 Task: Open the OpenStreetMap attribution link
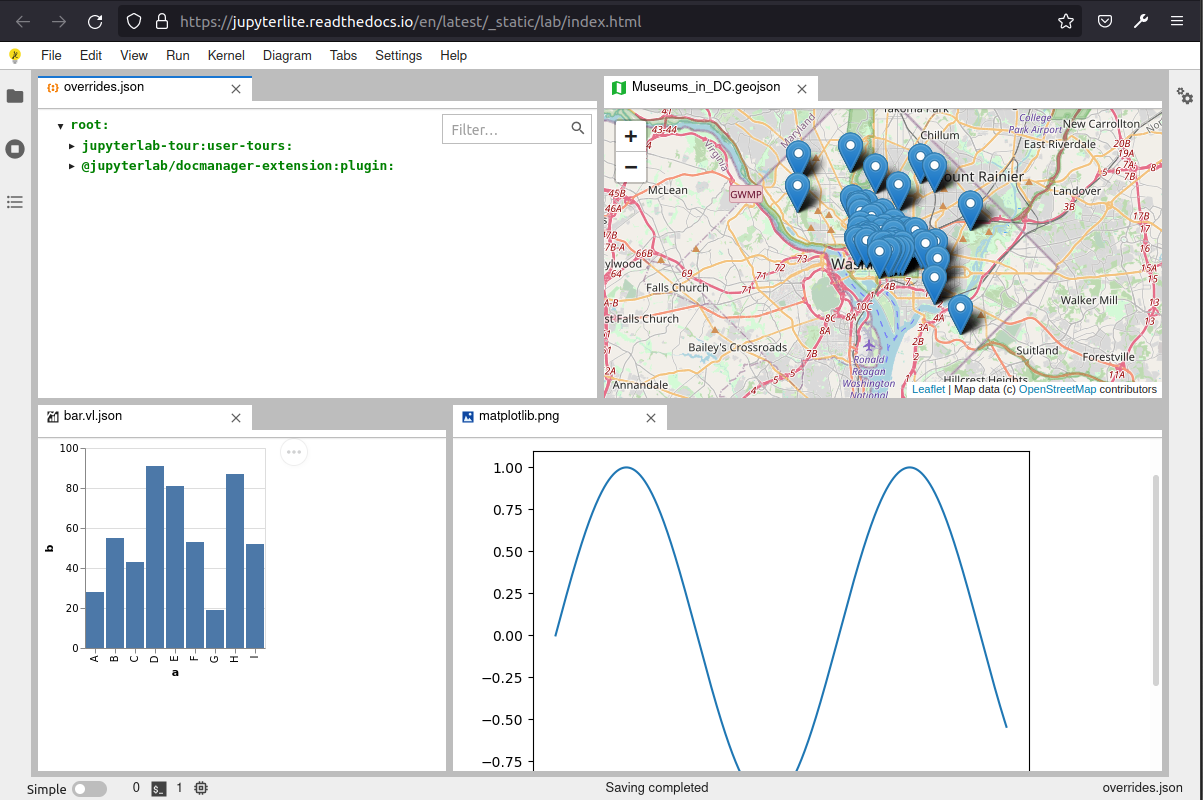[x=1057, y=389]
